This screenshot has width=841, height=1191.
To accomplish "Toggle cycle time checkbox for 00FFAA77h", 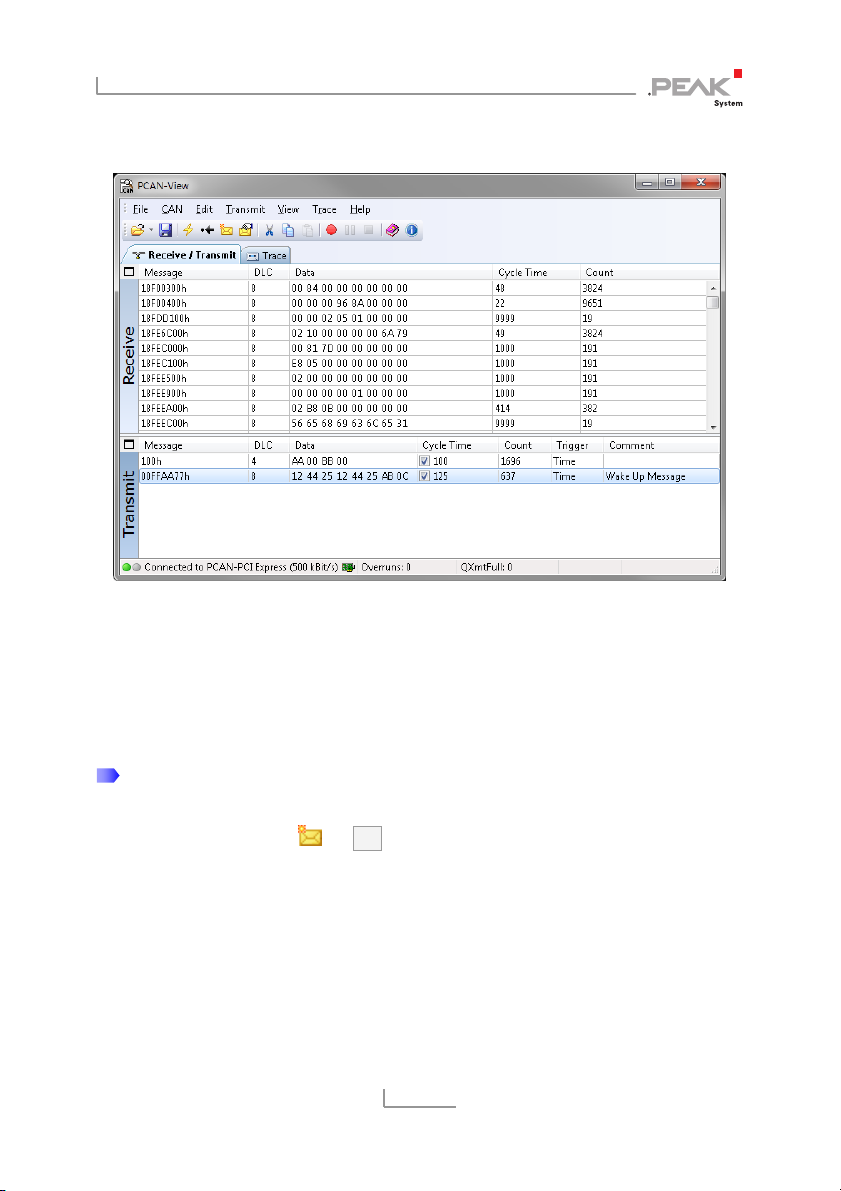I will tap(425, 476).
